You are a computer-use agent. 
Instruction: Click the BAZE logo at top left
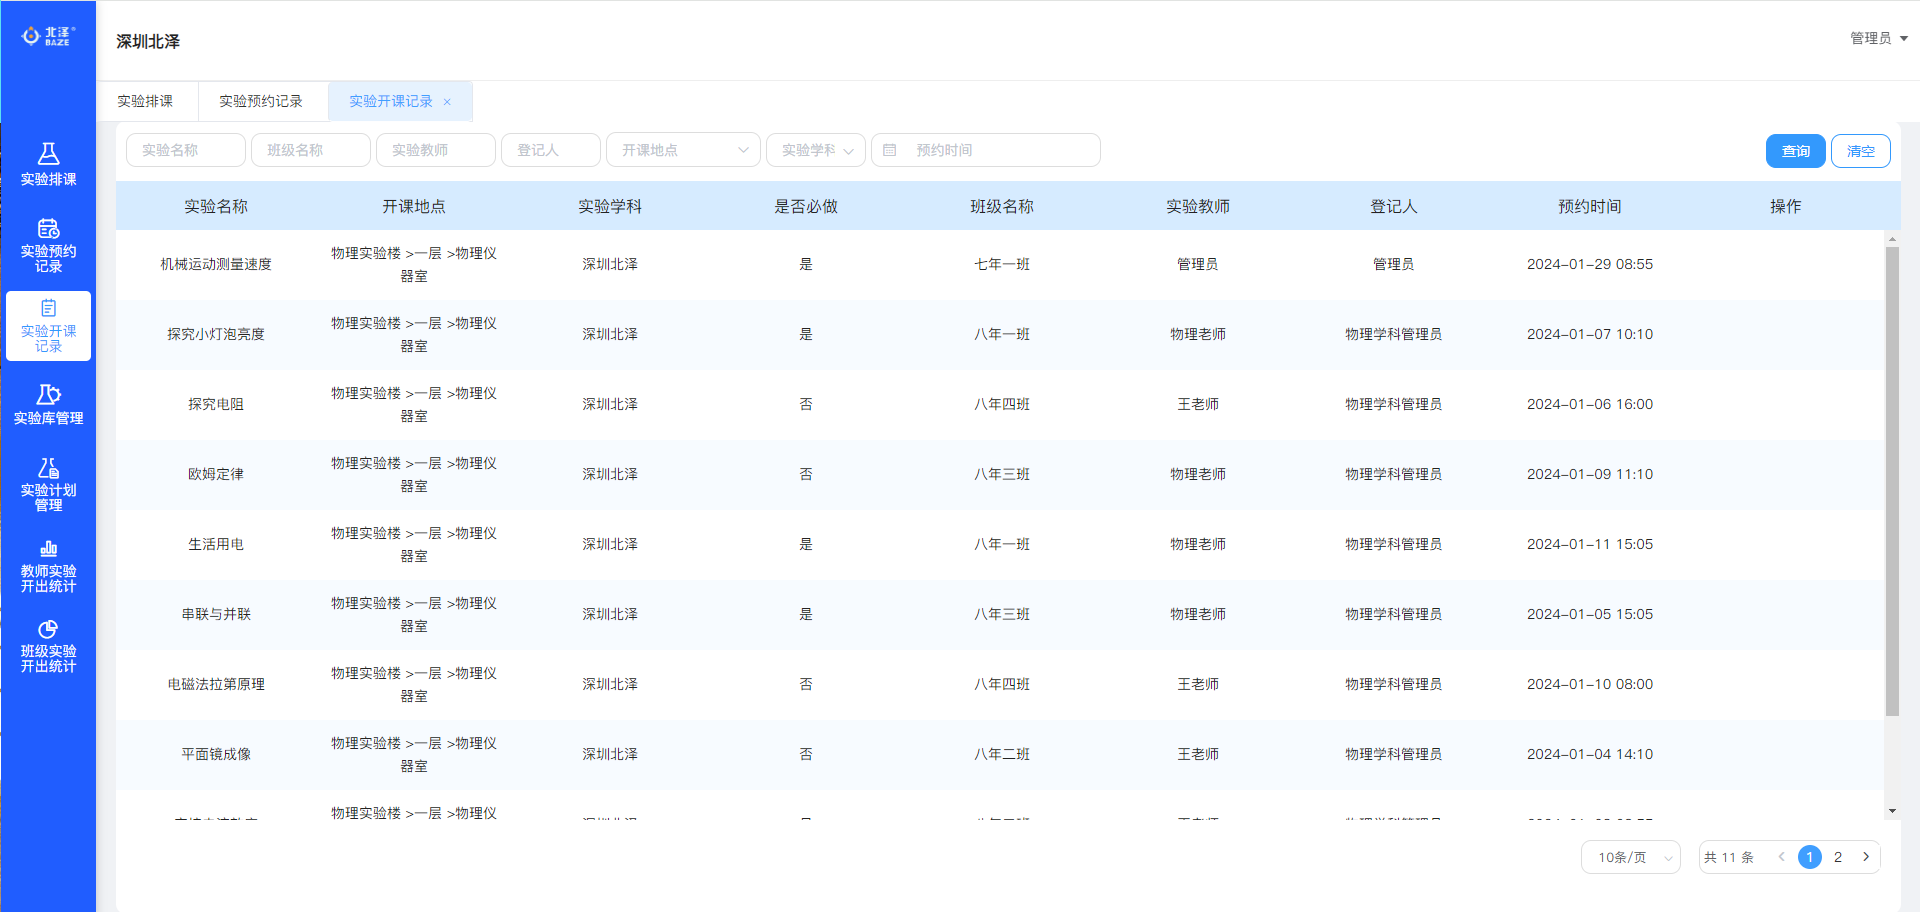48,36
